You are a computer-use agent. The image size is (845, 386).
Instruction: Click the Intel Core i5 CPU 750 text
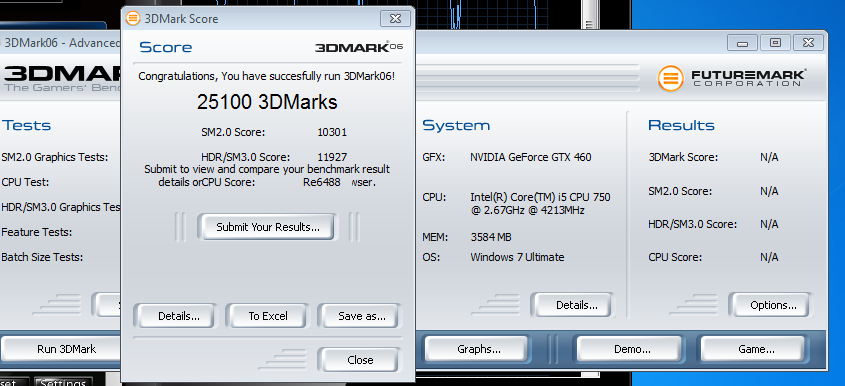(x=541, y=203)
